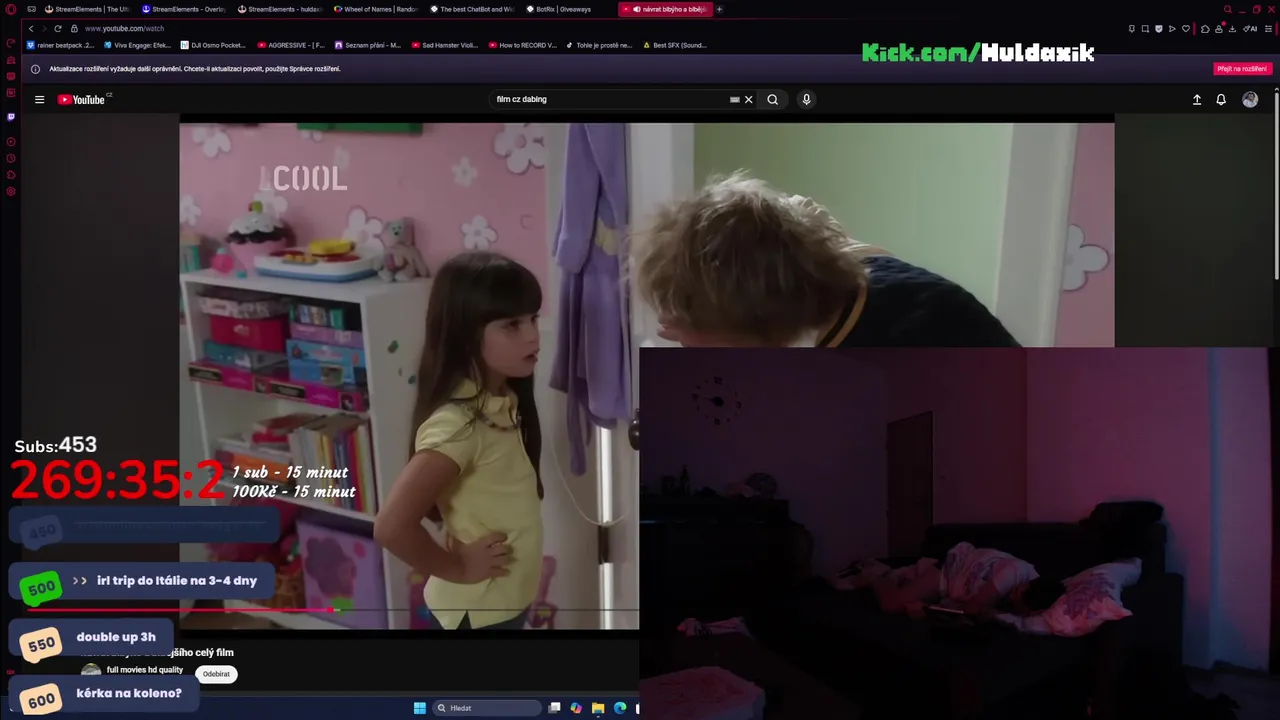Open the Twitch icon in the Opera sidebar

pyautogui.click(x=11, y=117)
